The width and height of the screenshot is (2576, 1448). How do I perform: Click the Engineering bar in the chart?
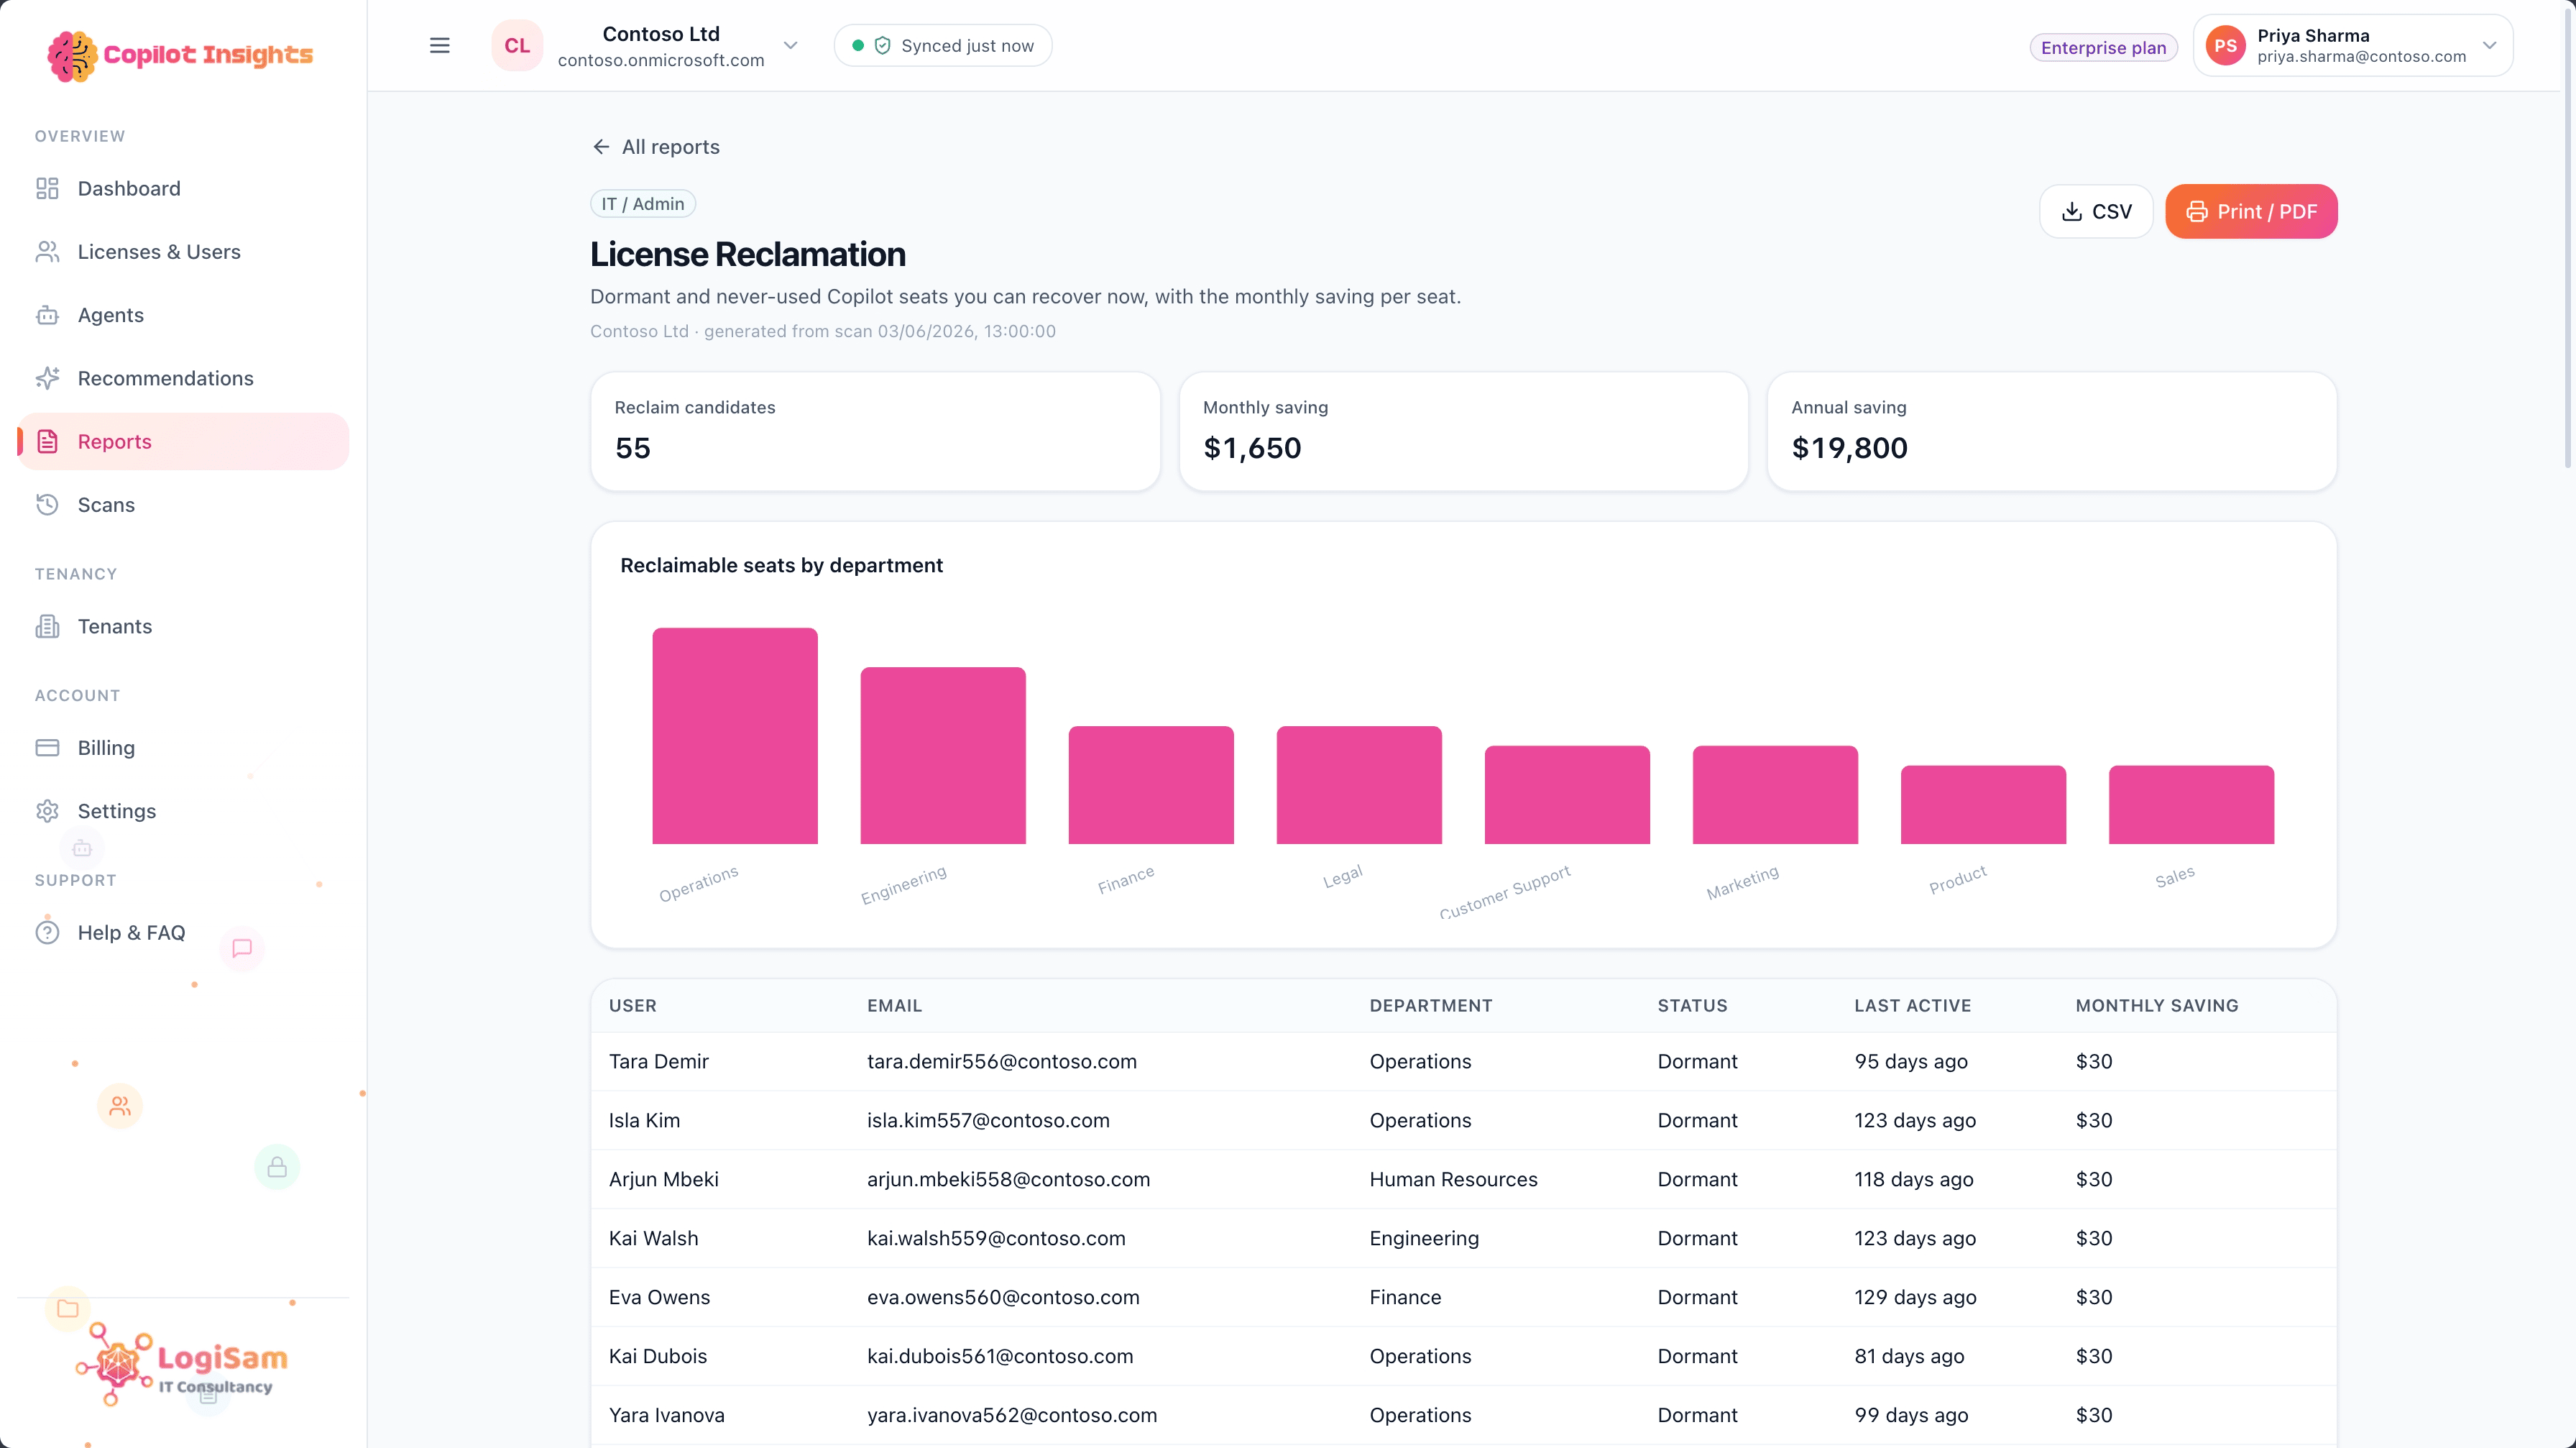point(943,756)
